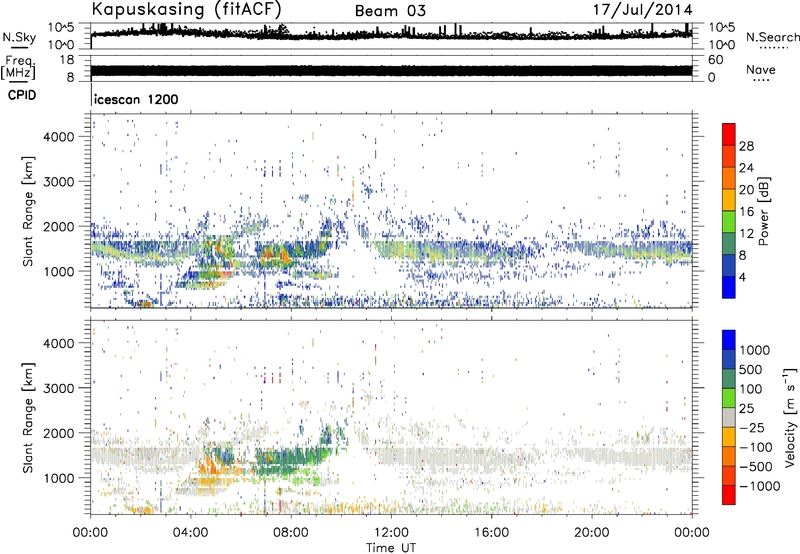Click the frequency axis '18' tick
Viewport: 800px width, 554px height.
coord(67,60)
